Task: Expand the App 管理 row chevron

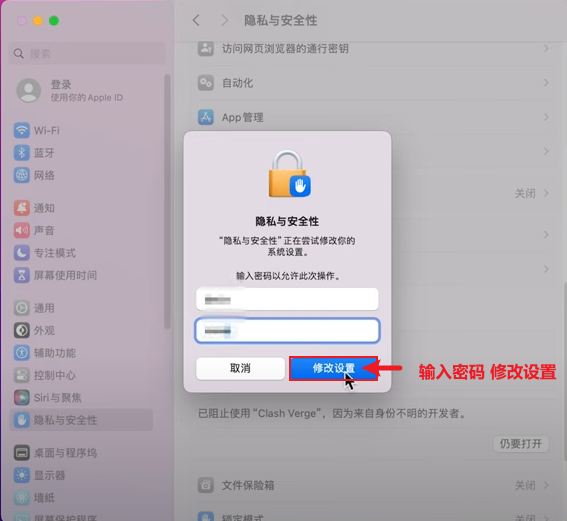Action: pos(546,117)
